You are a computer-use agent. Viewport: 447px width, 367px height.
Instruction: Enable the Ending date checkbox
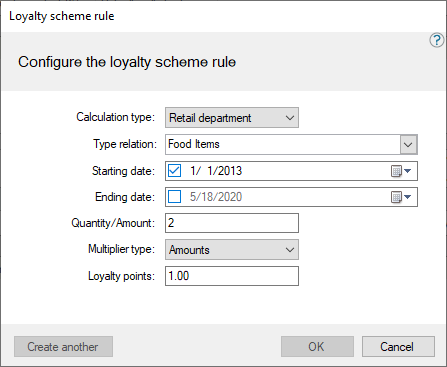(175, 197)
